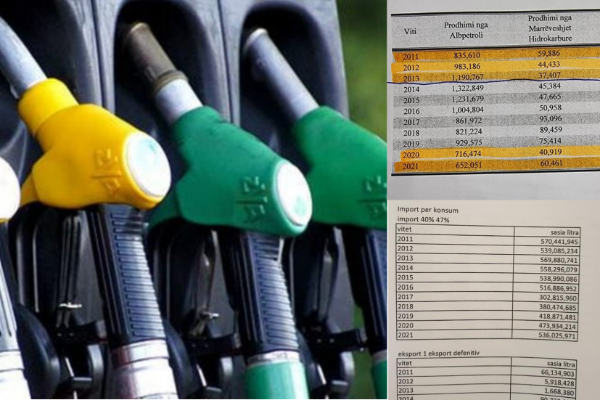Select the Albpetrol value 1,004,804

(467, 110)
